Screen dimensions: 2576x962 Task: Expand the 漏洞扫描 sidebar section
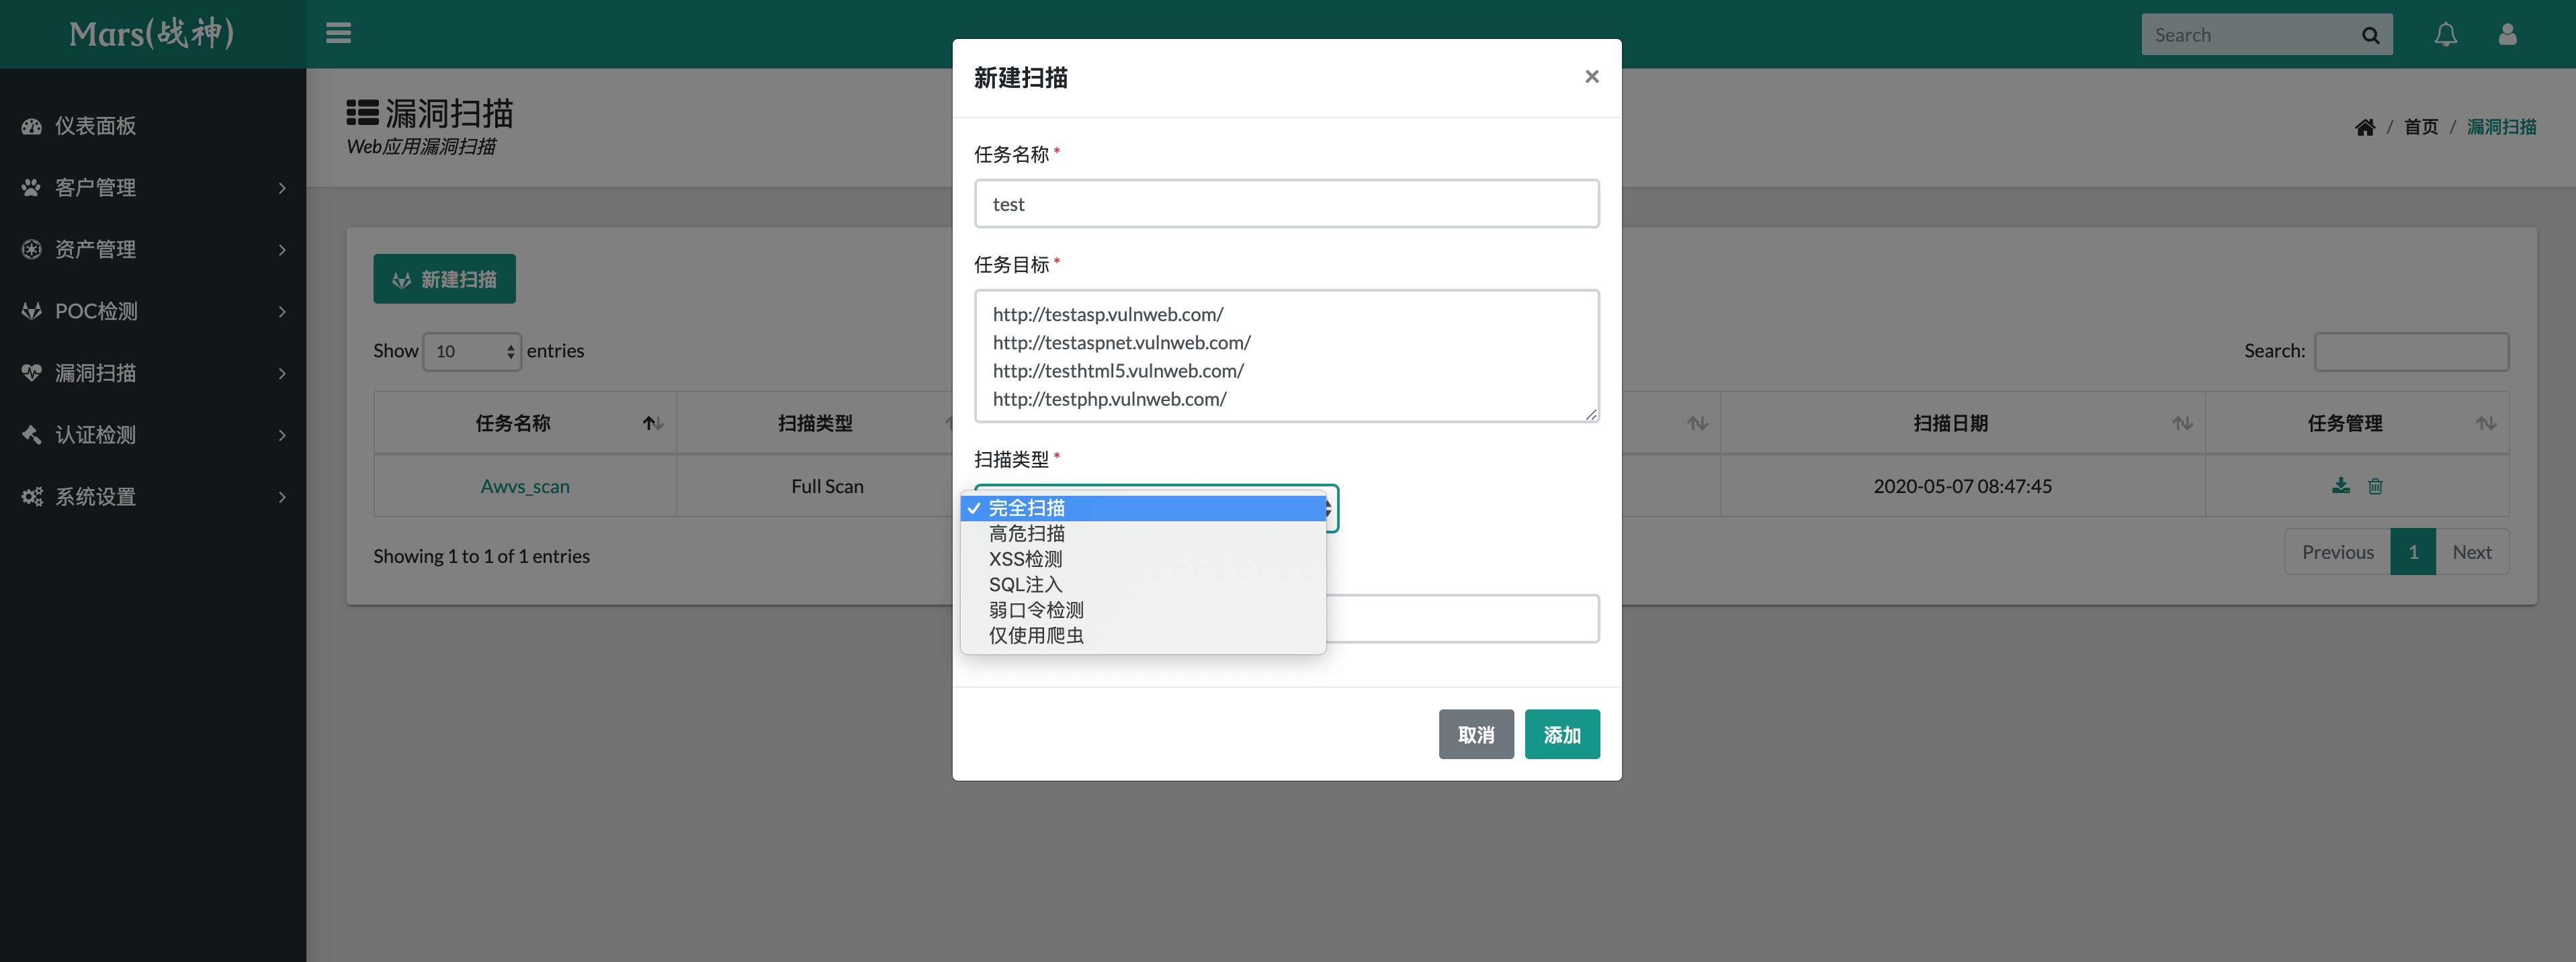point(97,373)
